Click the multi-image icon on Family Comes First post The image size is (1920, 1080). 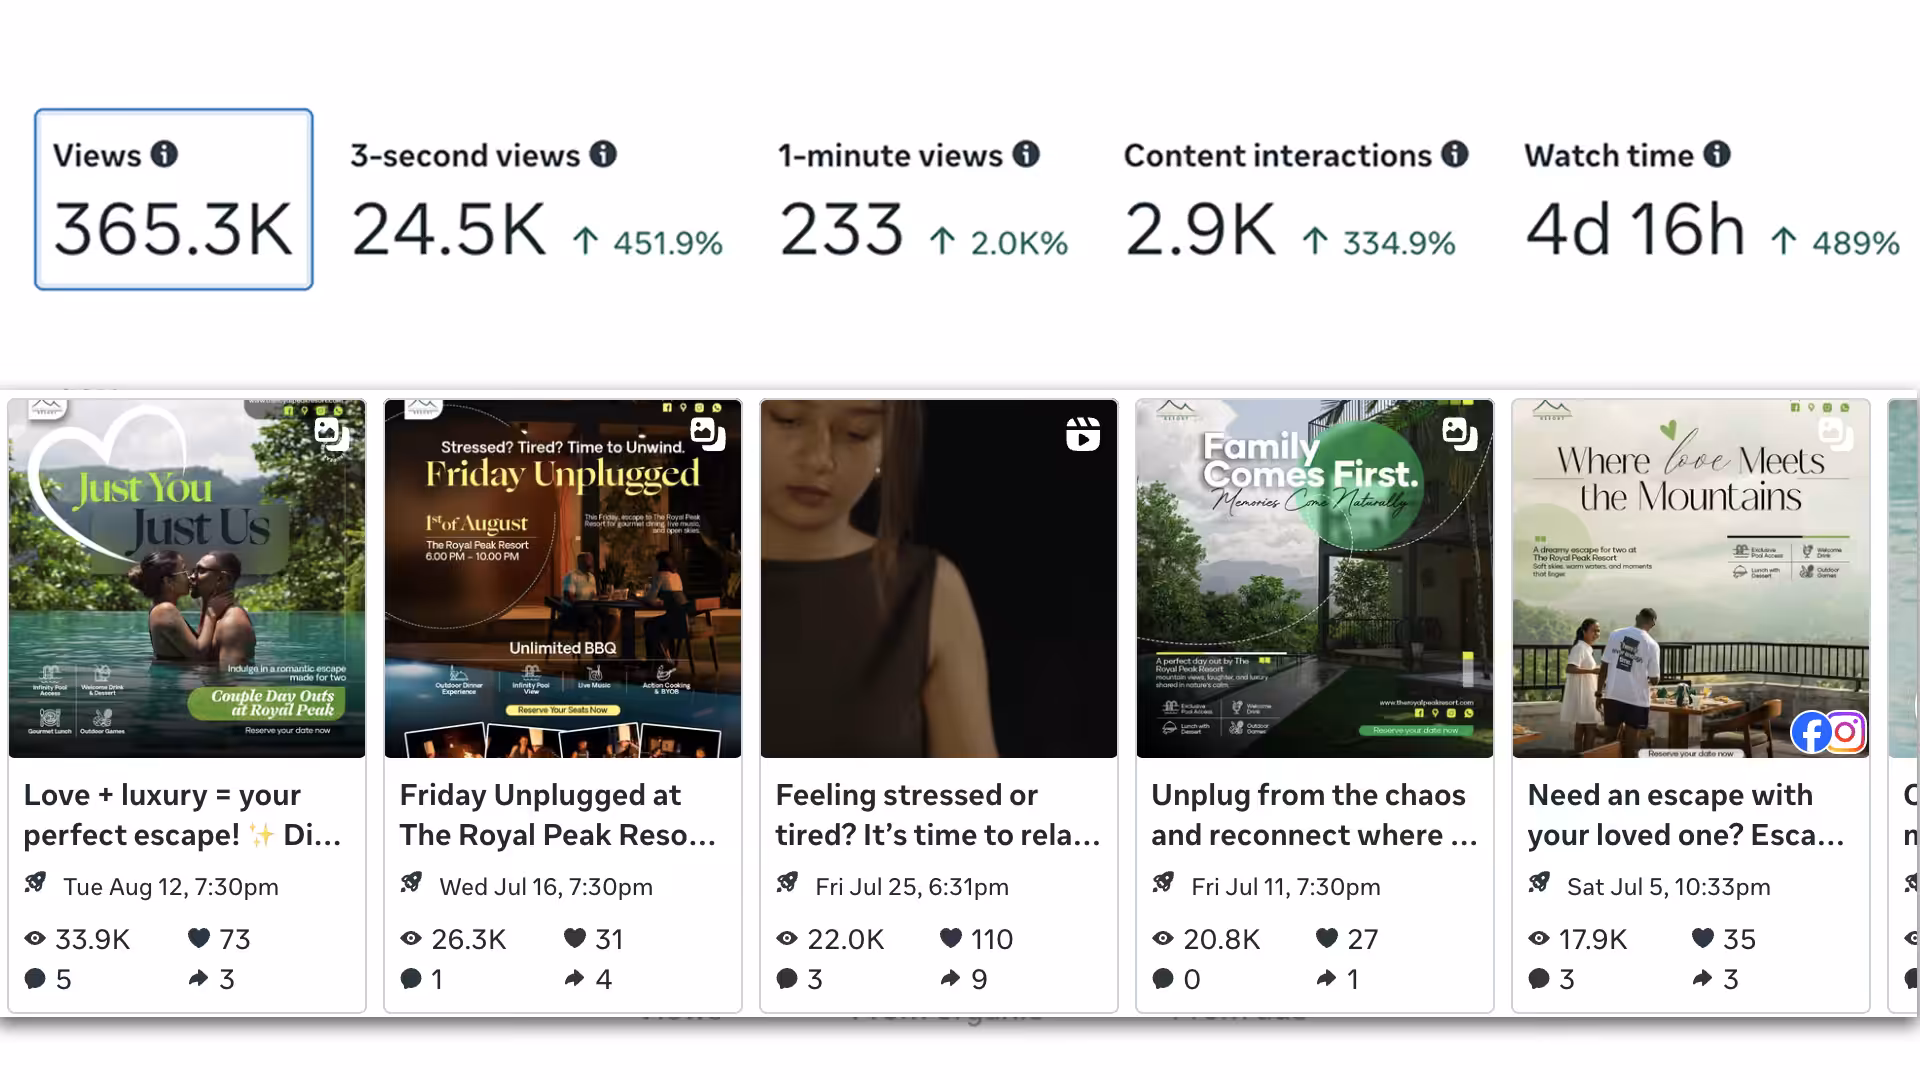[x=1459, y=433]
